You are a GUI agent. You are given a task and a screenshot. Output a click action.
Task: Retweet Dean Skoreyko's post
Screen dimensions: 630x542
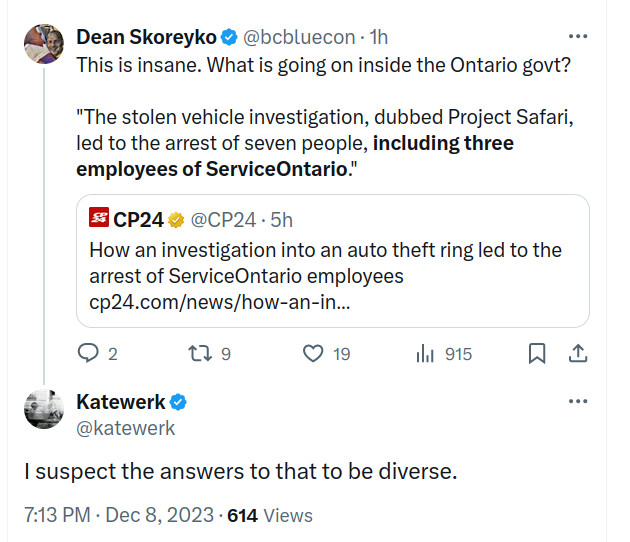pos(201,353)
